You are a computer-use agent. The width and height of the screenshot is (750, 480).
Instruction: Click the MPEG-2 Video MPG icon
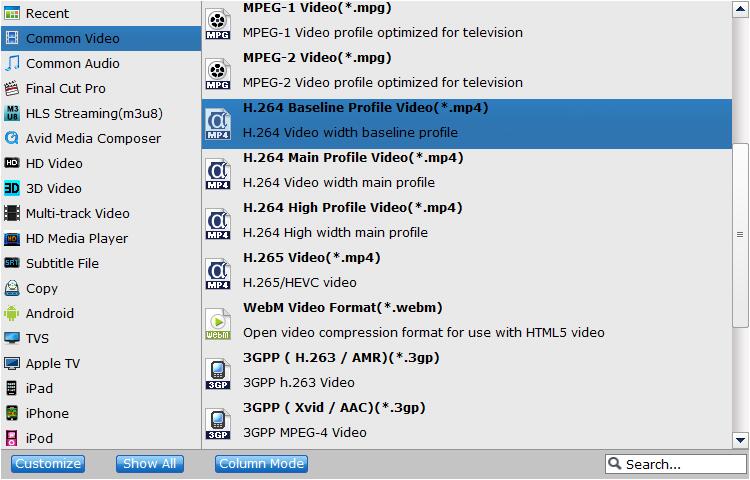(x=218, y=75)
